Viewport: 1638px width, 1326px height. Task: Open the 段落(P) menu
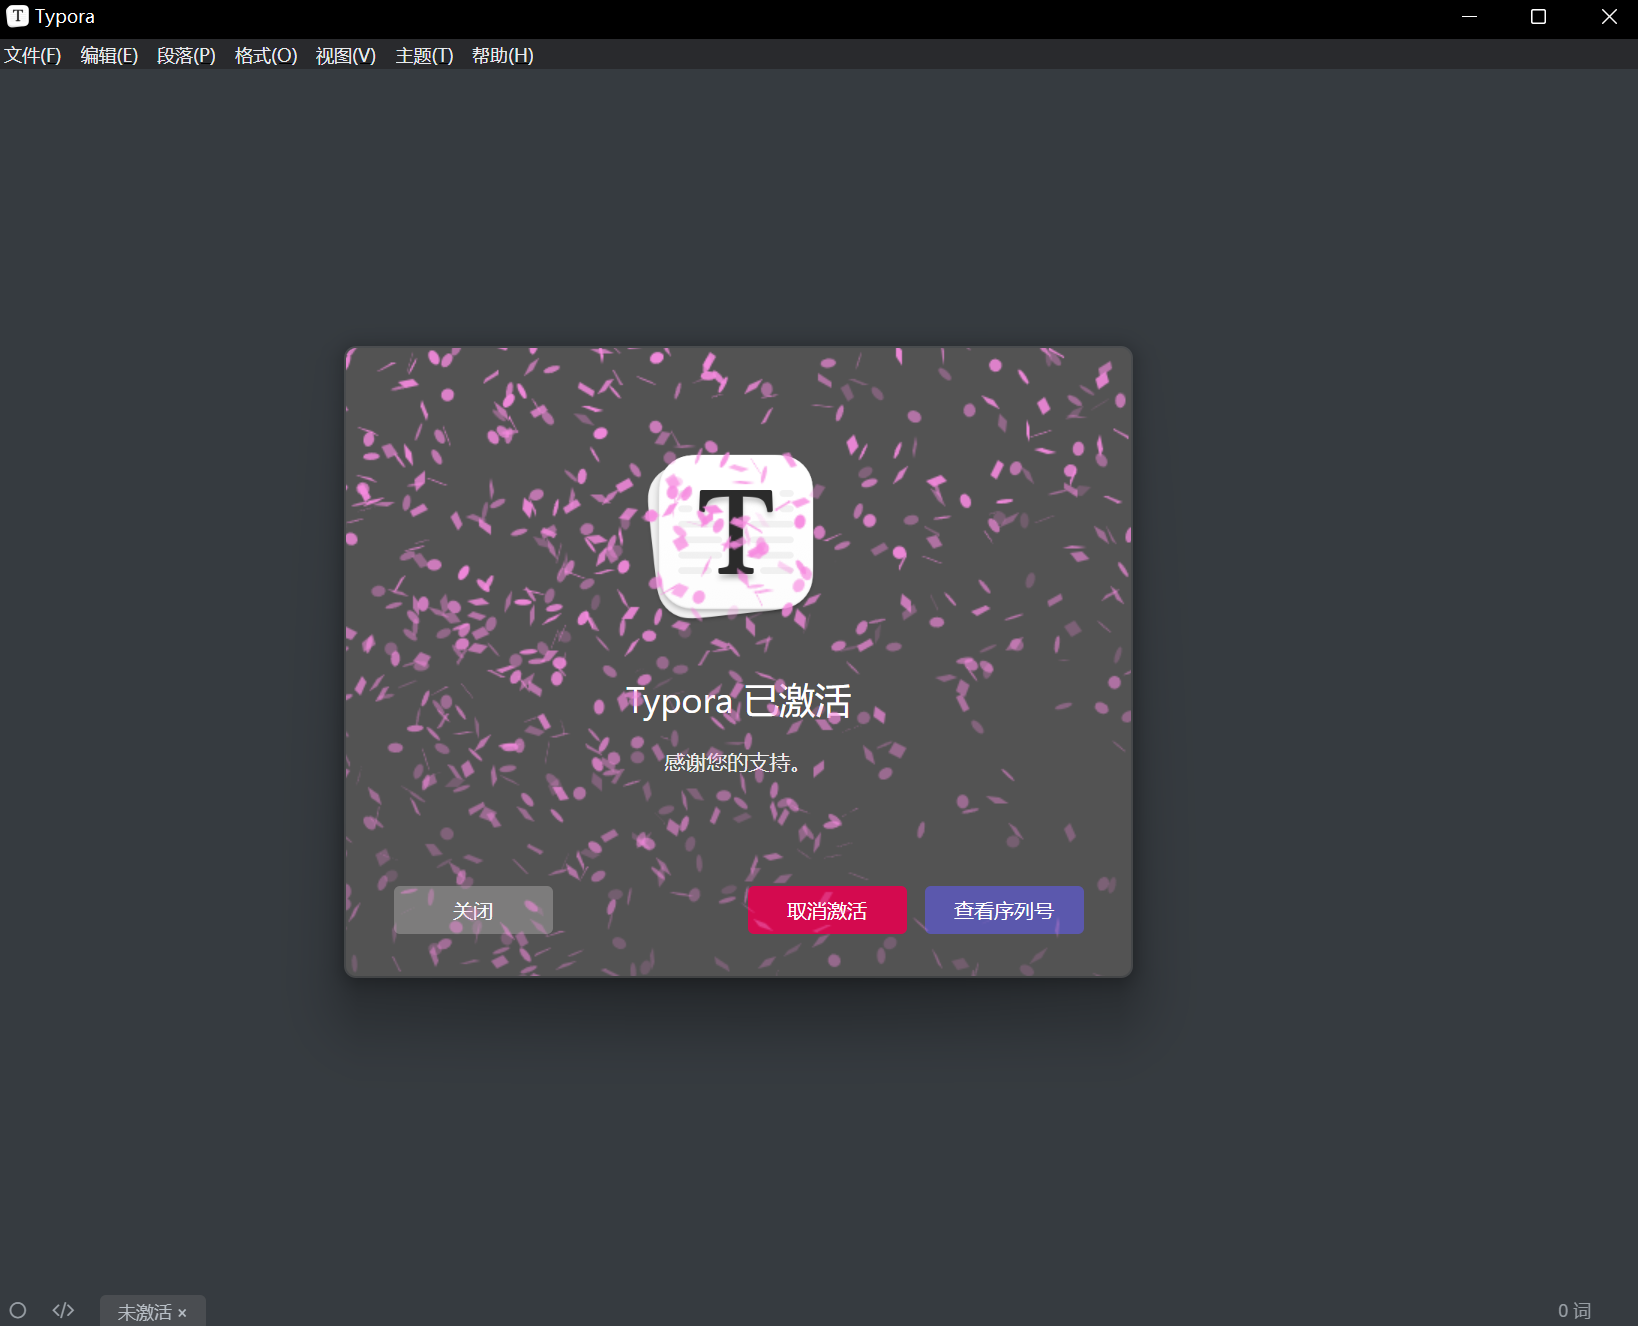point(186,56)
